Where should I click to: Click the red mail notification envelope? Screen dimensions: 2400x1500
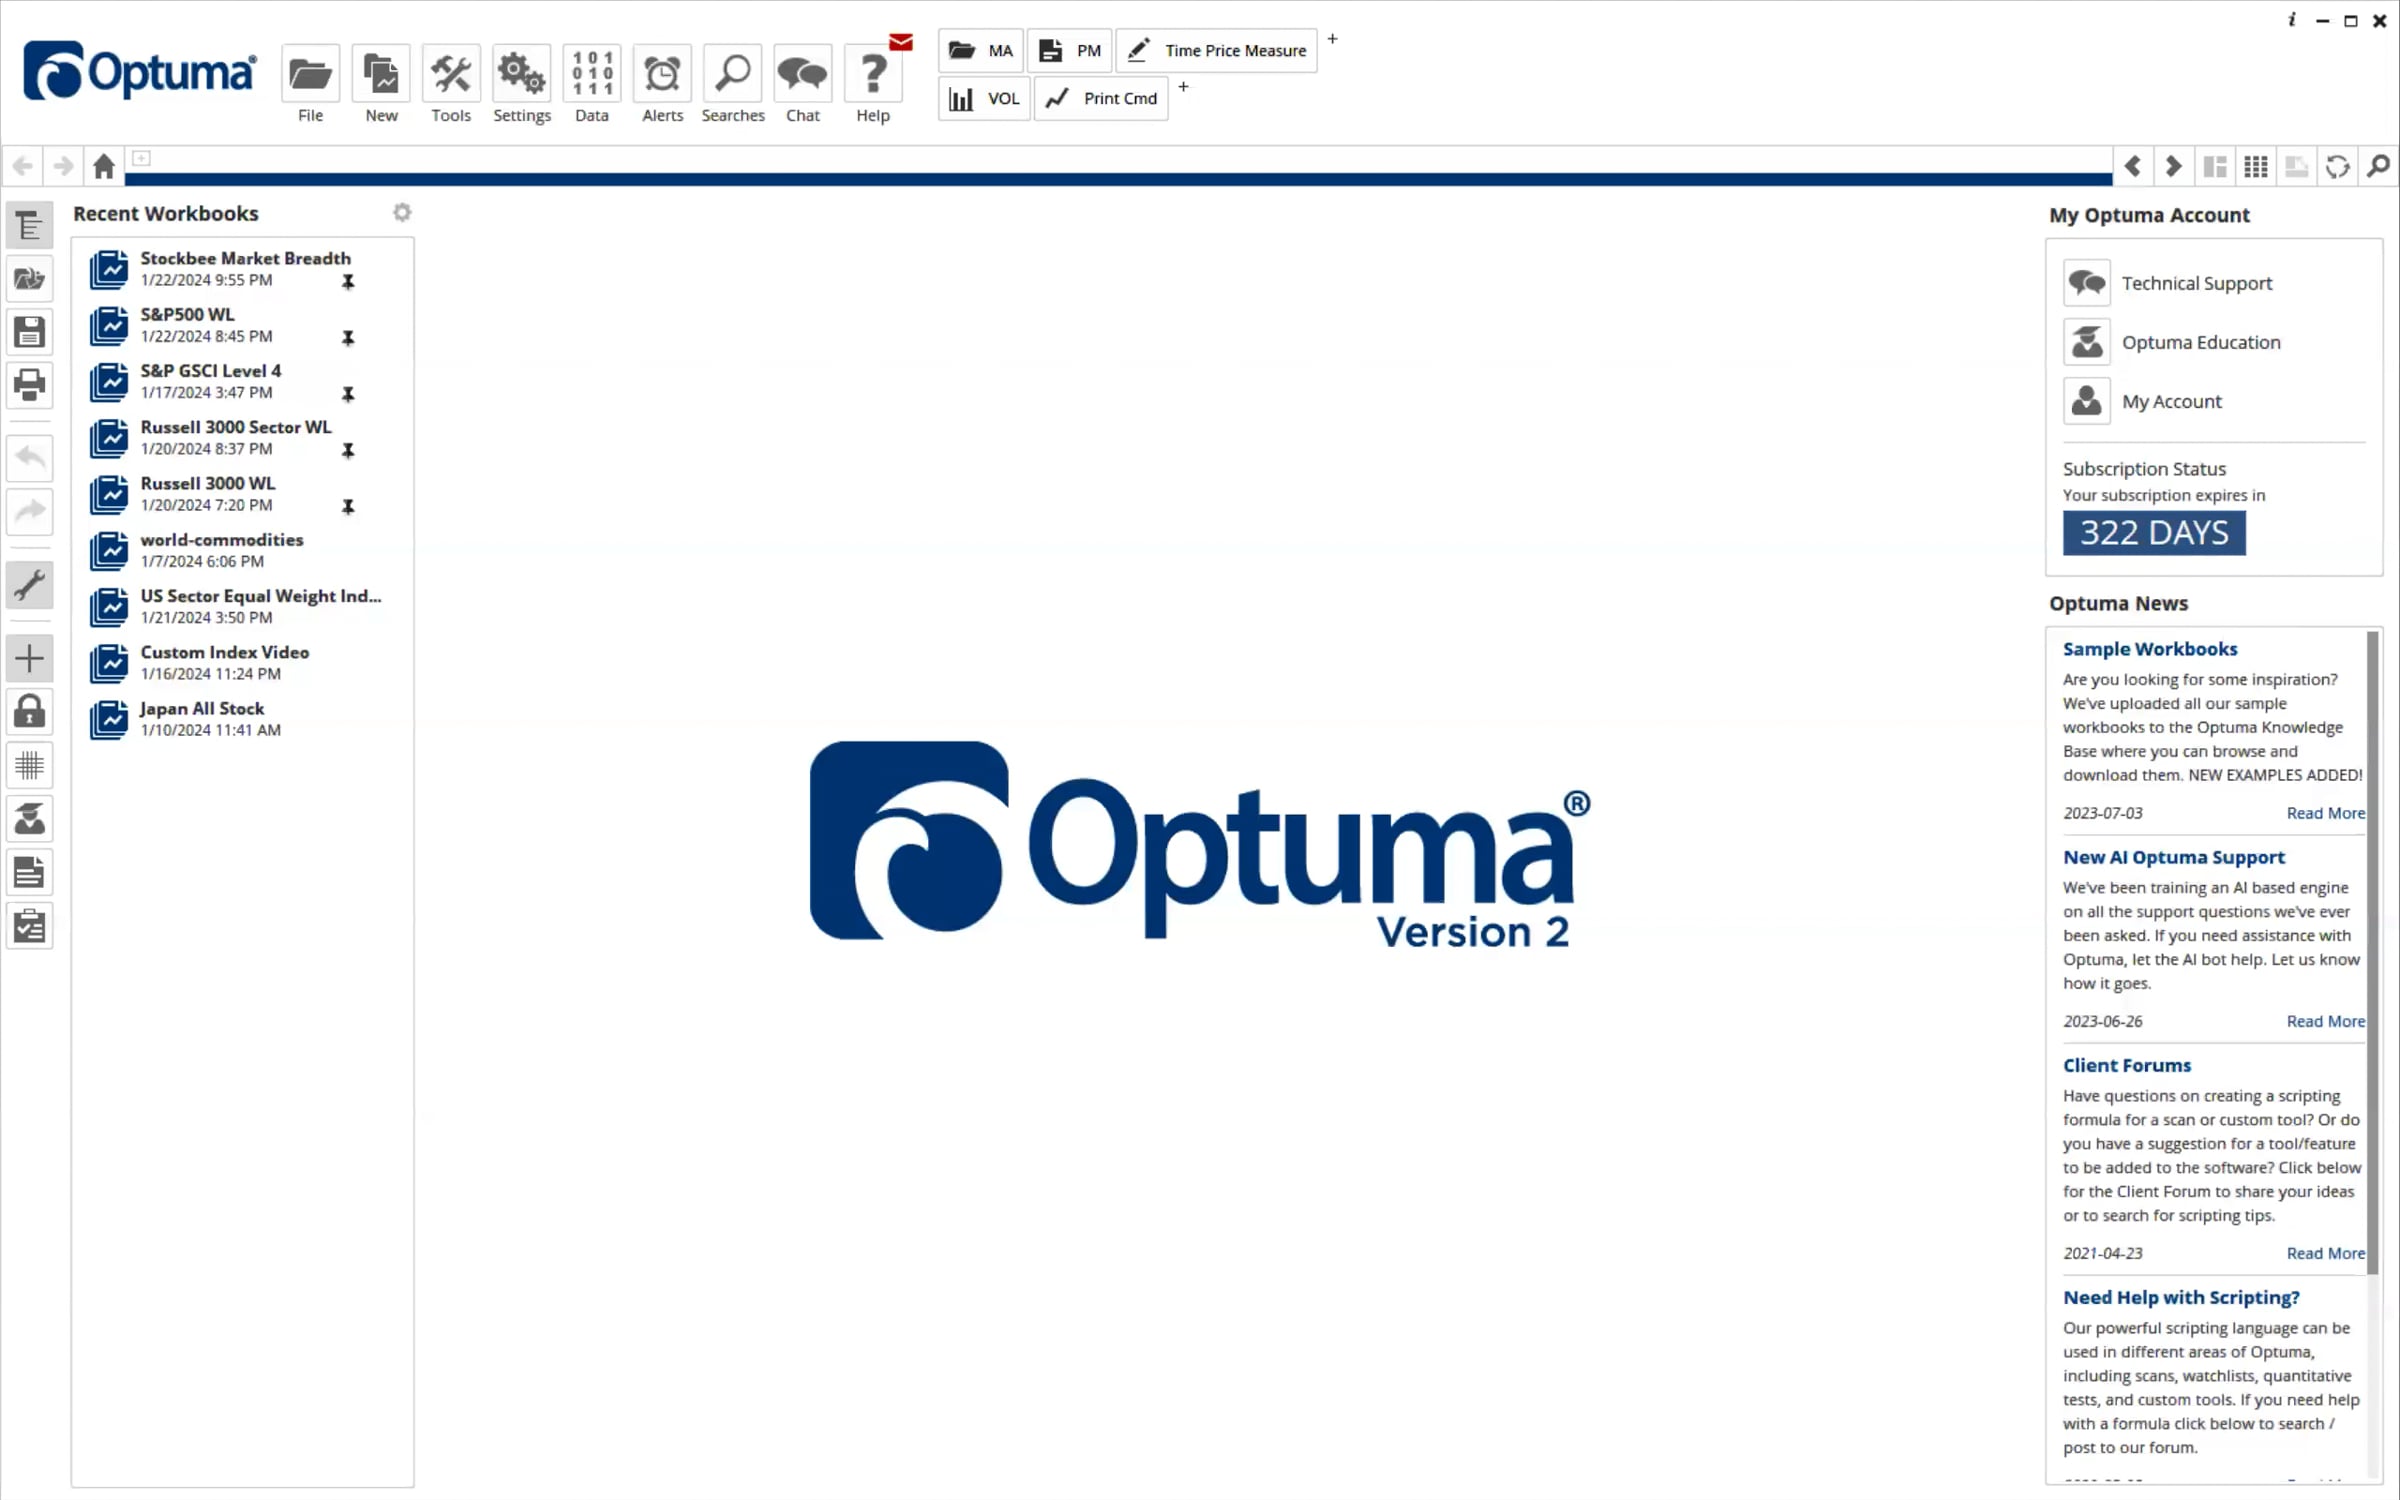point(901,42)
